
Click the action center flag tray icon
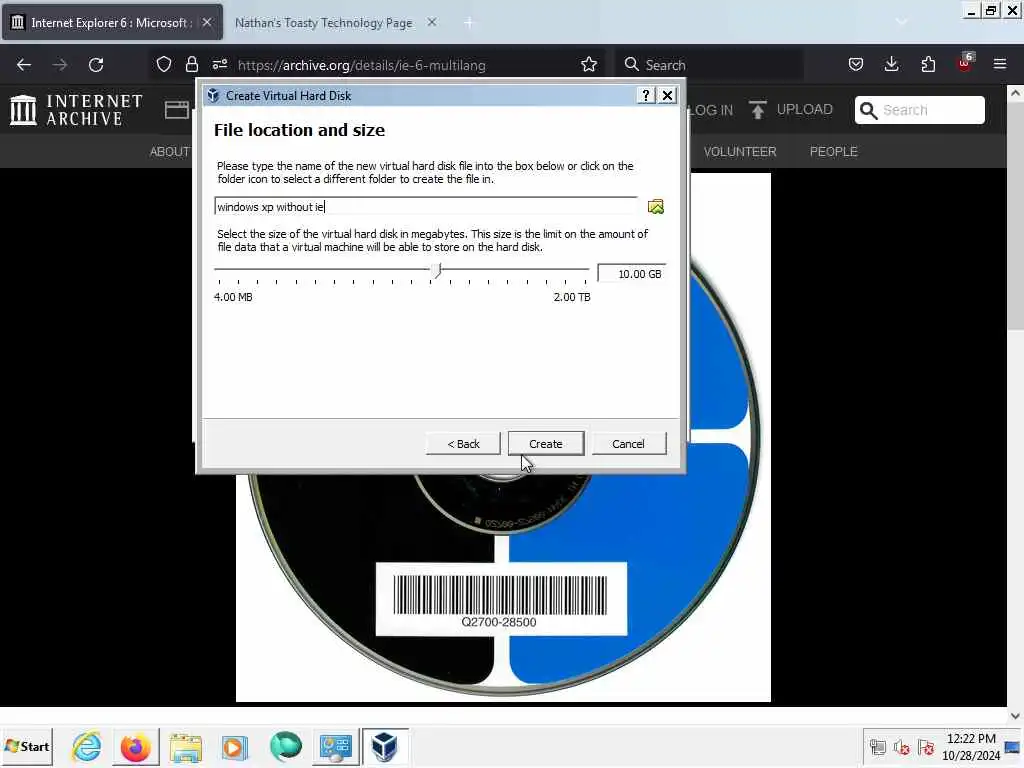point(925,746)
